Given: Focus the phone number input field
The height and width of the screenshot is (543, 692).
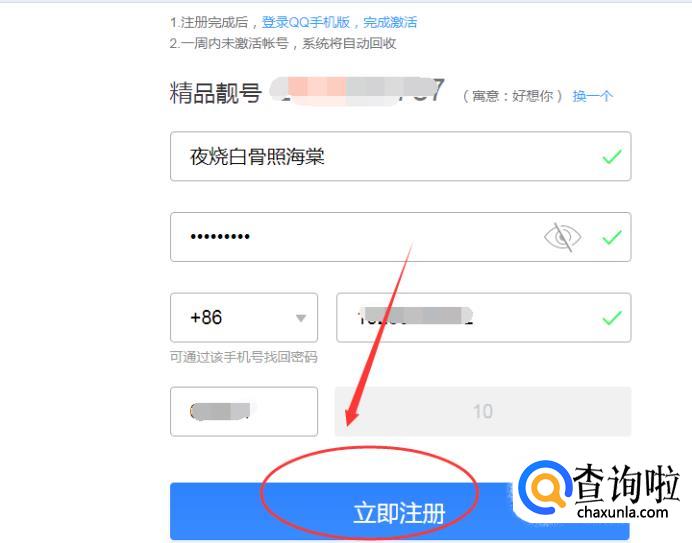Looking at the screenshot, I should click(483, 317).
